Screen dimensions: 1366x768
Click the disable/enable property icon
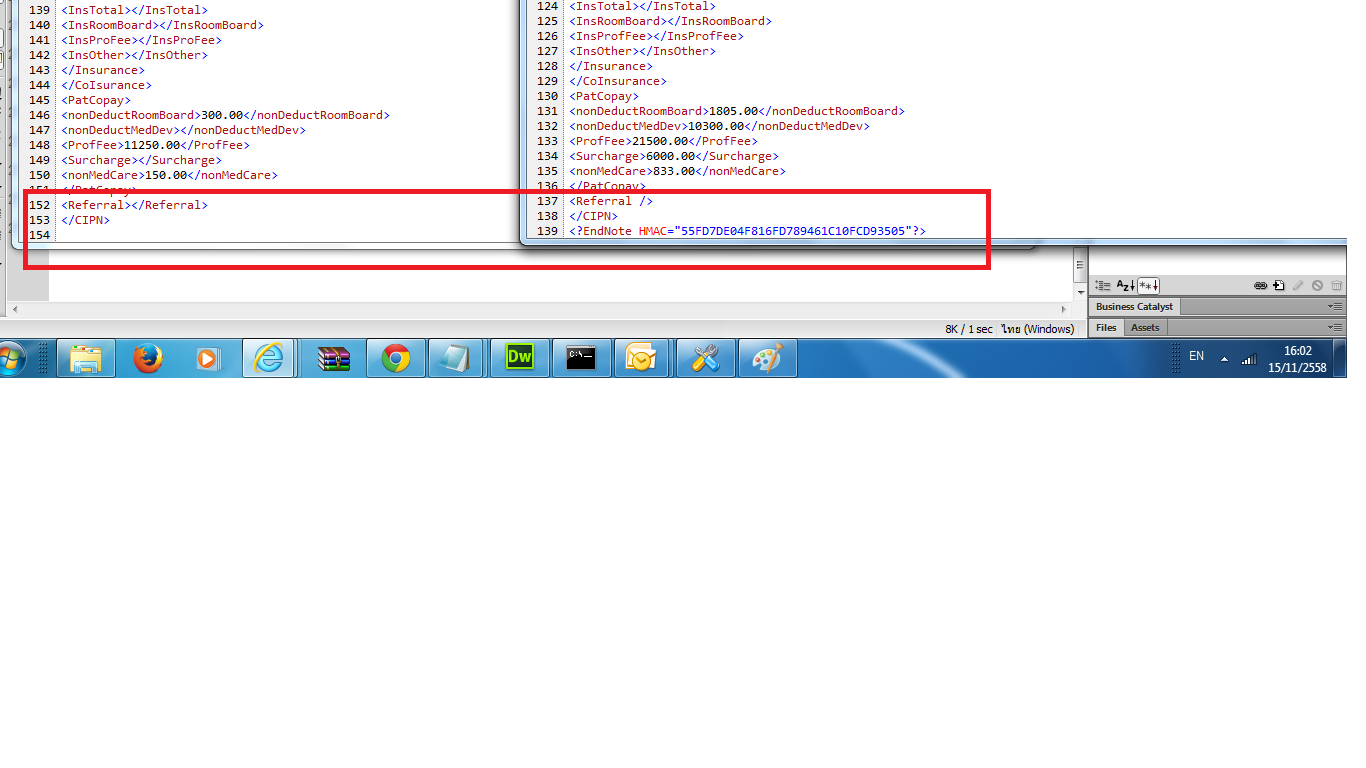[1317, 285]
